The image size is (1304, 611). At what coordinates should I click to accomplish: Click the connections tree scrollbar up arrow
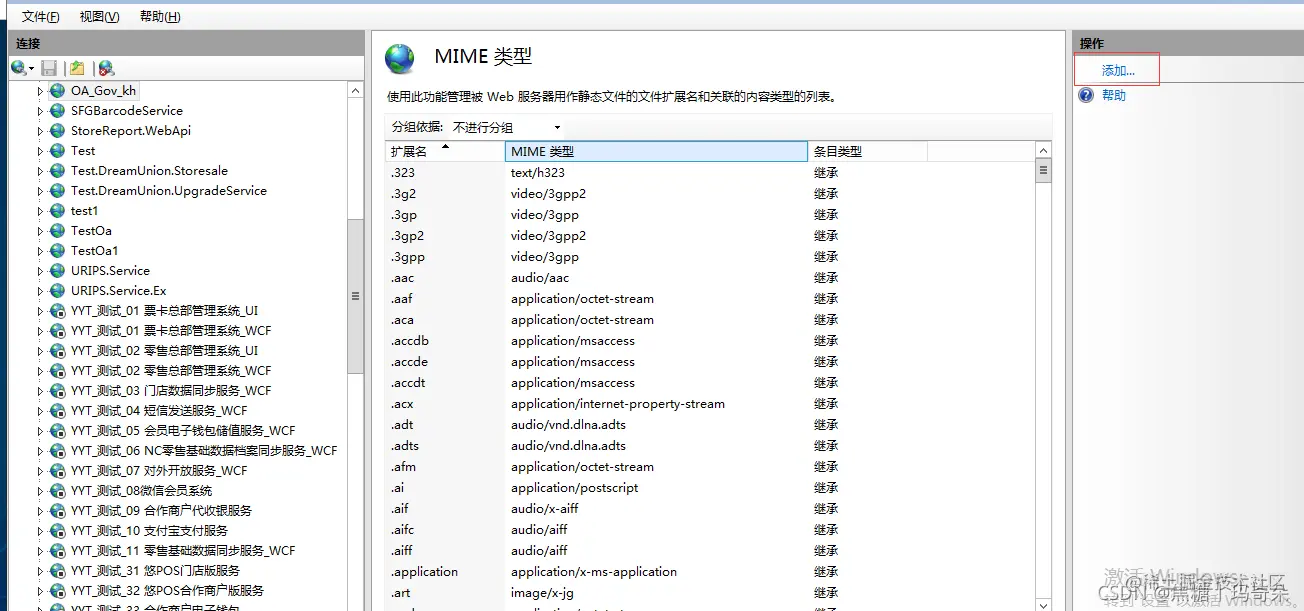click(355, 90)
